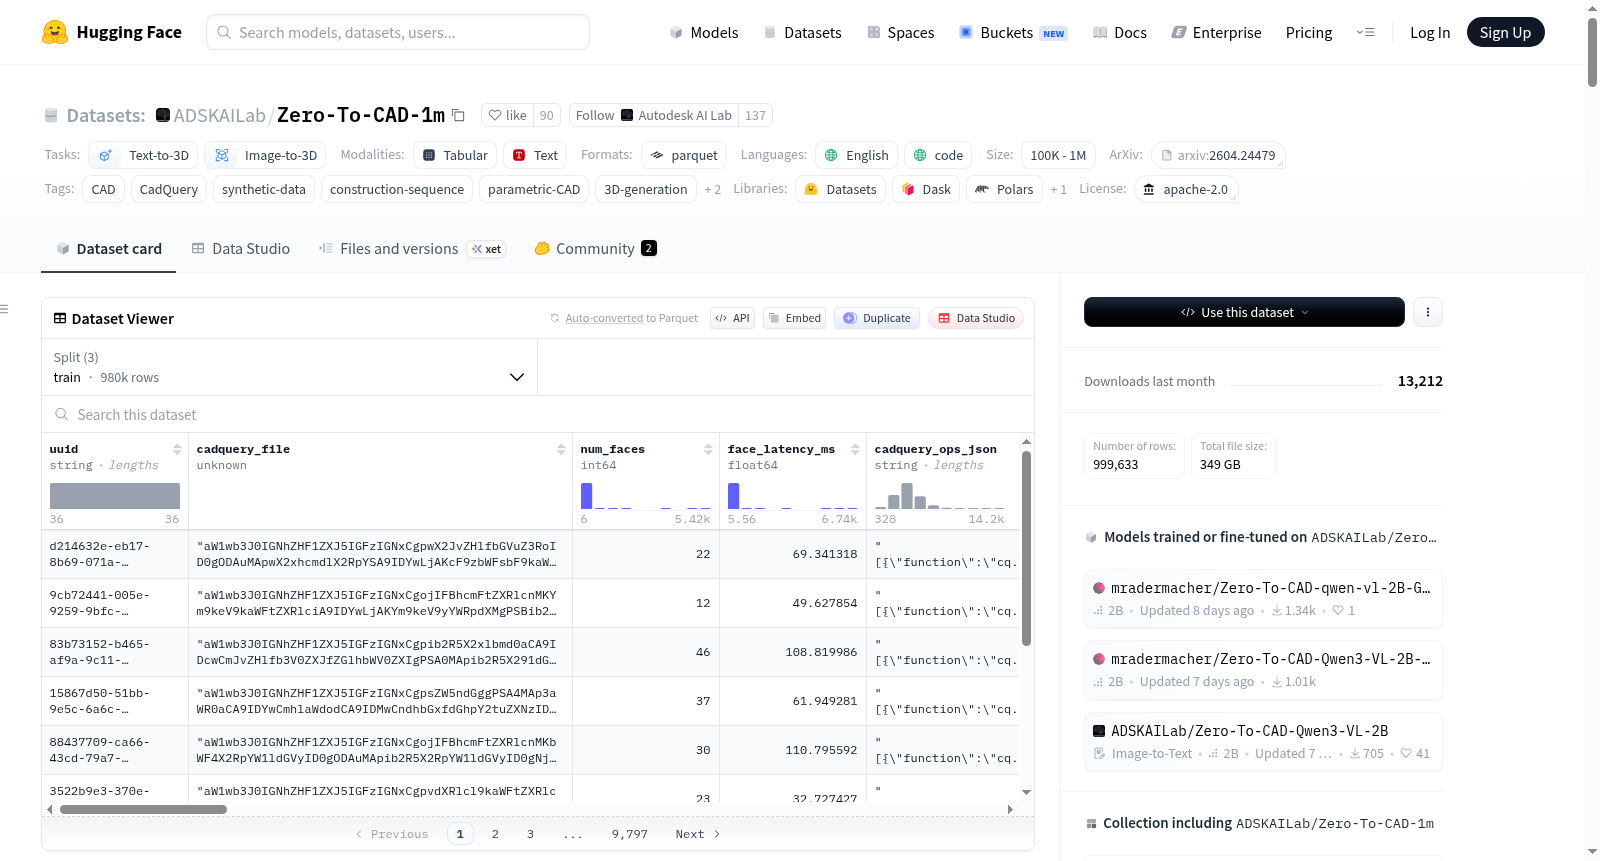Open the mradermacher/Zero-To-CAD-qwen-v1-2B model card
1600x861 pixels.
pyautogui.click(x=1263, y=599)
